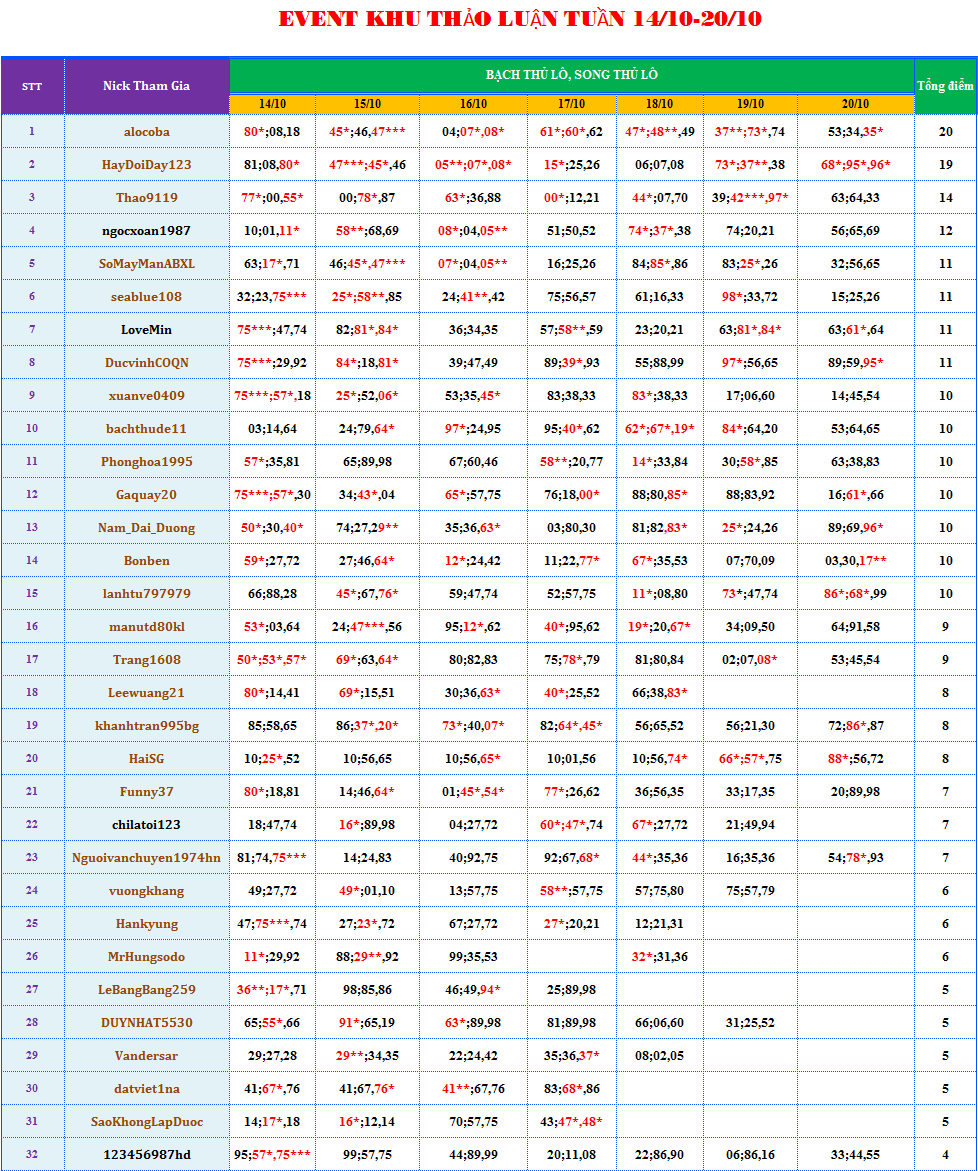Select the chilatoi123 nickname in row 22

coord(146,824)
